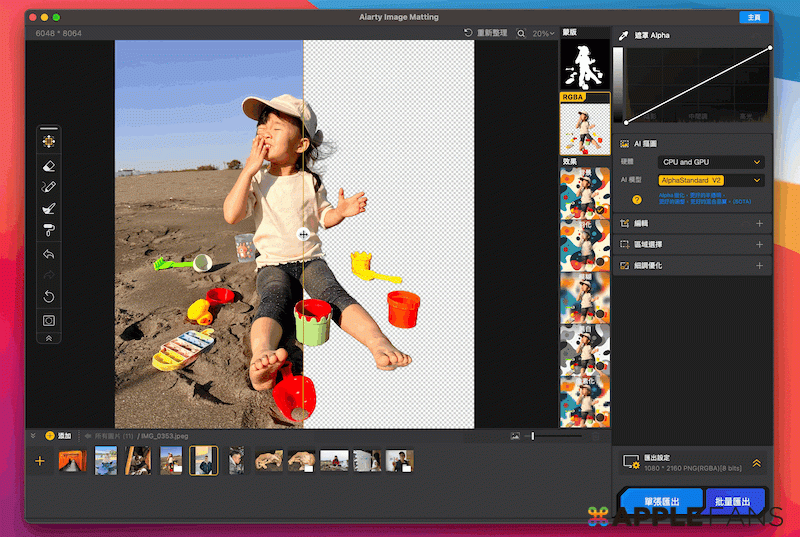This screenshot has height=537, width=800.
Task: Click the 批量匯出 batch export button
Action: (x=735, y=500)
